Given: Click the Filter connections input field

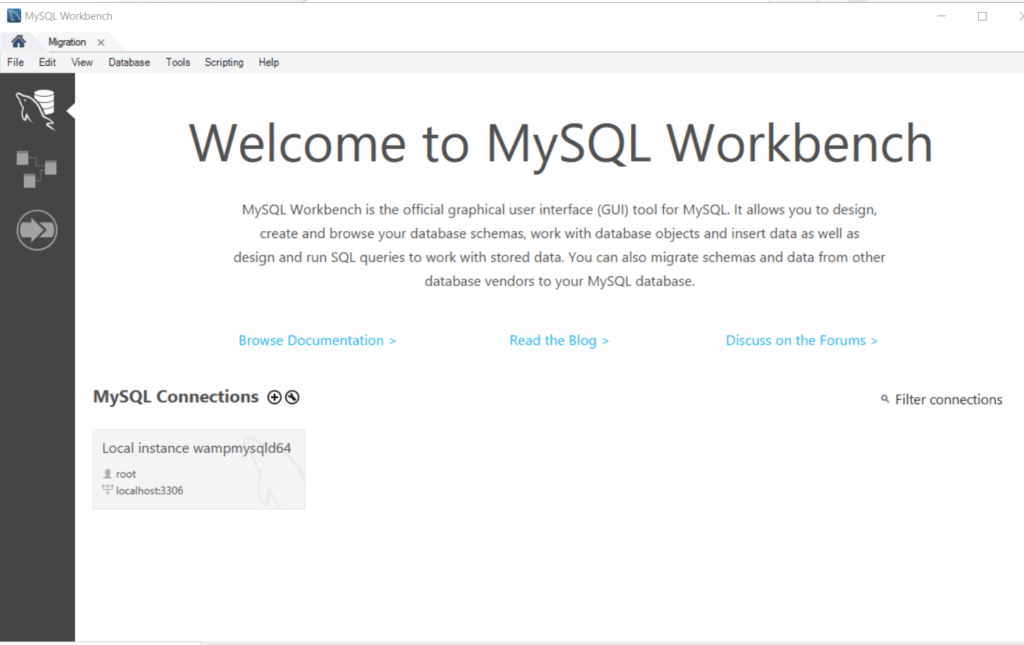Looking at the screenshot, I should click(x=946, y=399).
